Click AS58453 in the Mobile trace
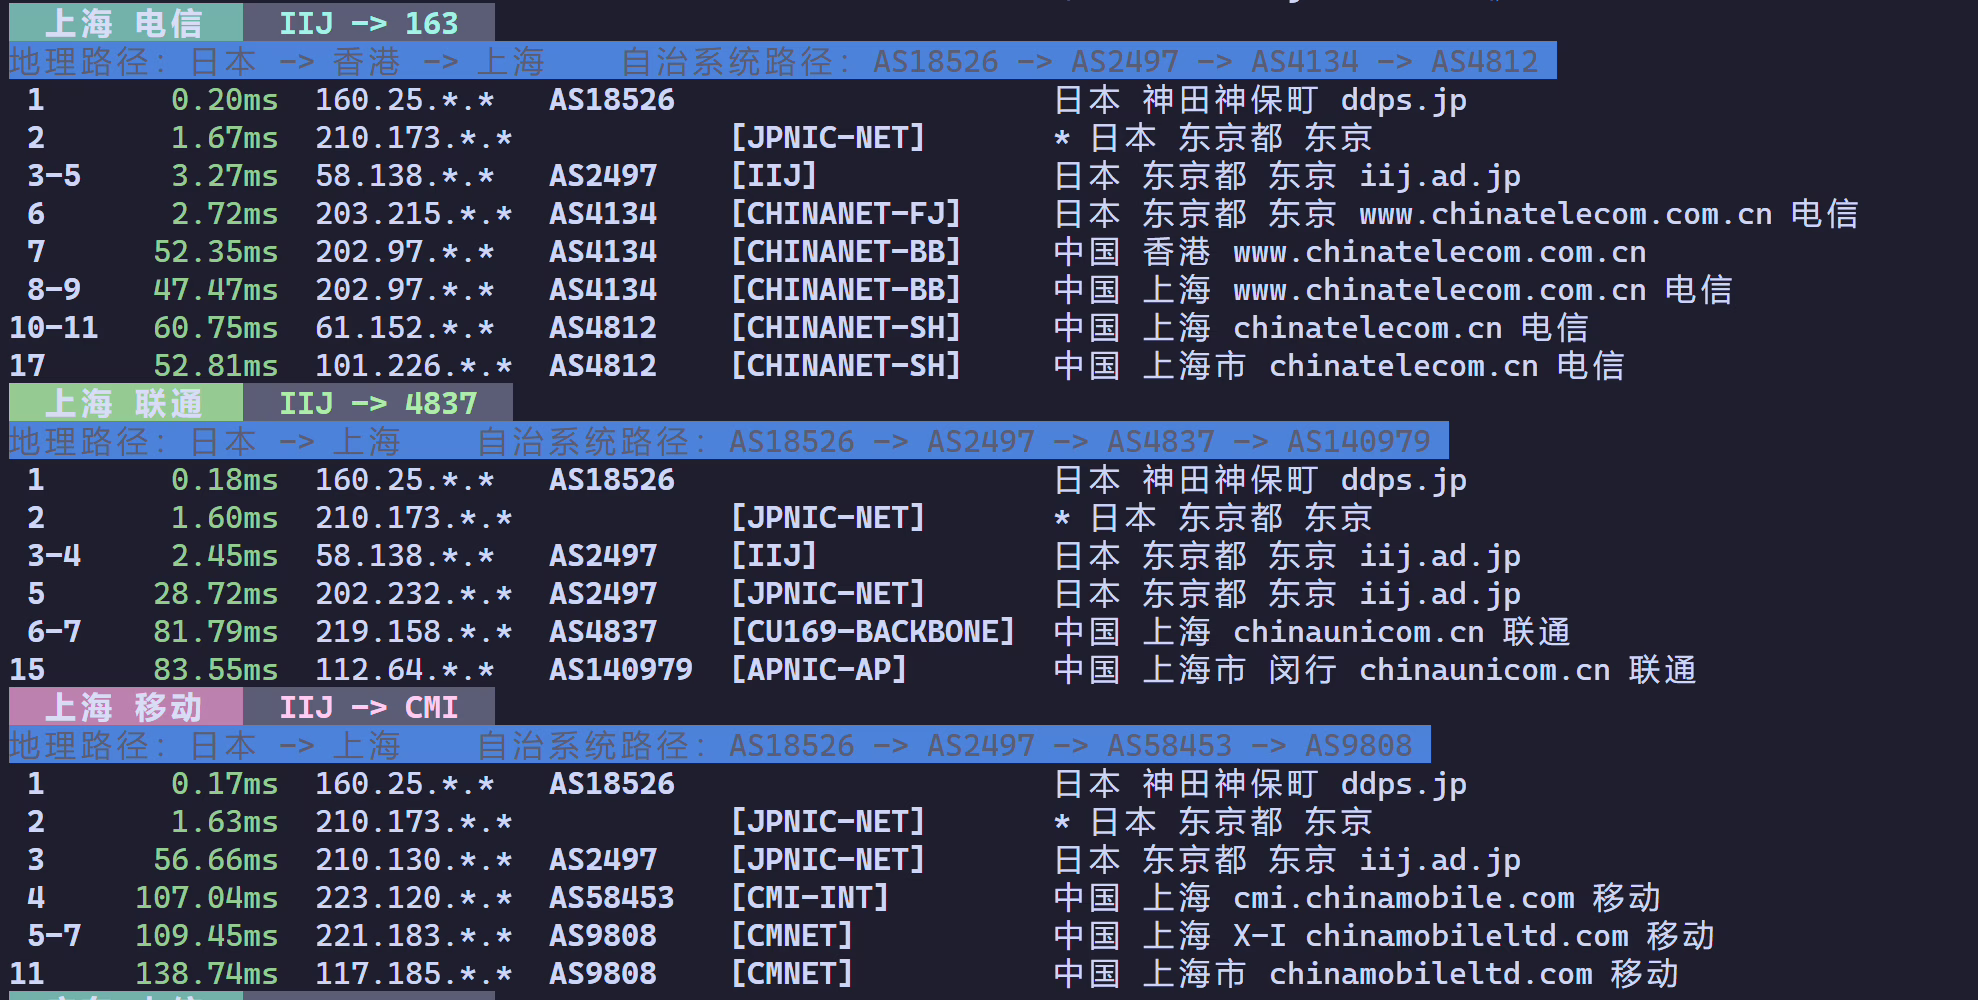Viewport: 1978px width, 1000px height. click(612, 898)
